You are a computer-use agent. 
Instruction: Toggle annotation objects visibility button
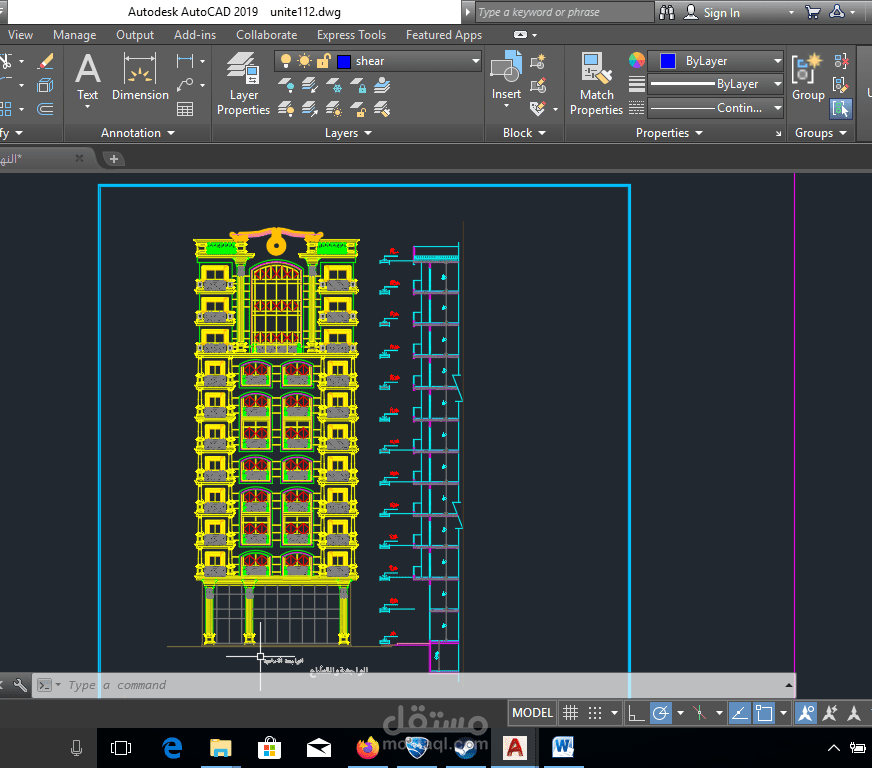pos(805,713)
